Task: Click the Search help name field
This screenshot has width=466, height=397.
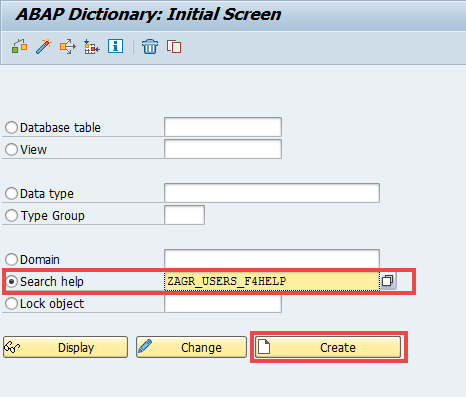Action: (272, 281)
